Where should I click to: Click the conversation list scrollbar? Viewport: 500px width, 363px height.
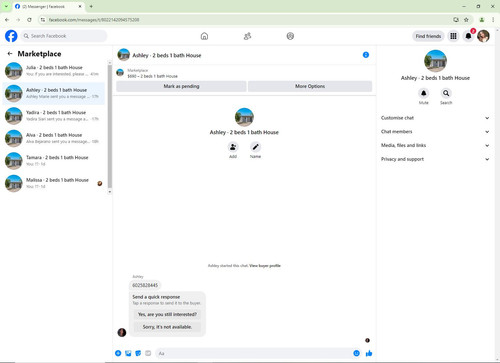(110, 127)
